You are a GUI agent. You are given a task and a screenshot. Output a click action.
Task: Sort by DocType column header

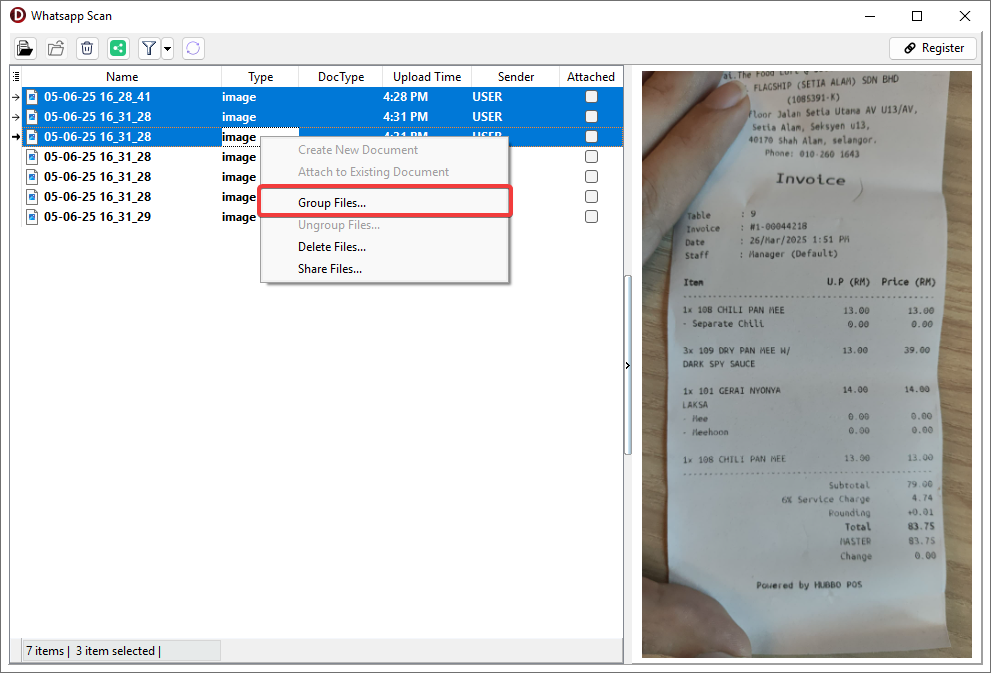[341, 76]
